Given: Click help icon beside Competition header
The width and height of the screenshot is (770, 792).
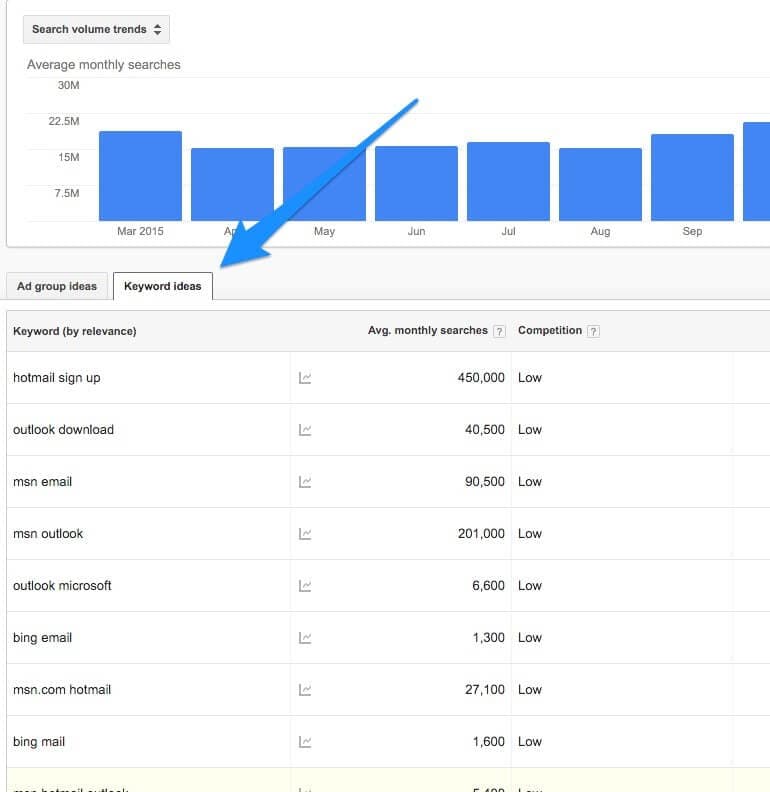Looking at the screenshot, I should tap(593, 331).
